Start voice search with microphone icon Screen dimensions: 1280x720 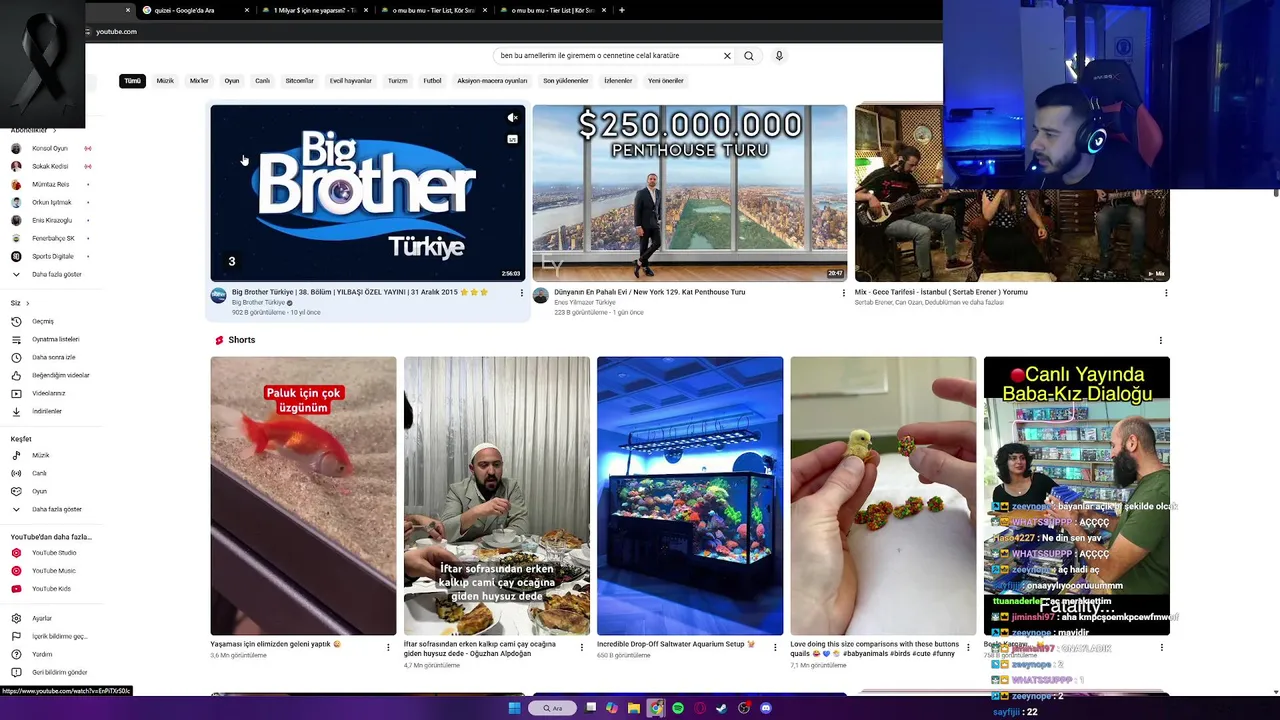click(x=779, y=56)
